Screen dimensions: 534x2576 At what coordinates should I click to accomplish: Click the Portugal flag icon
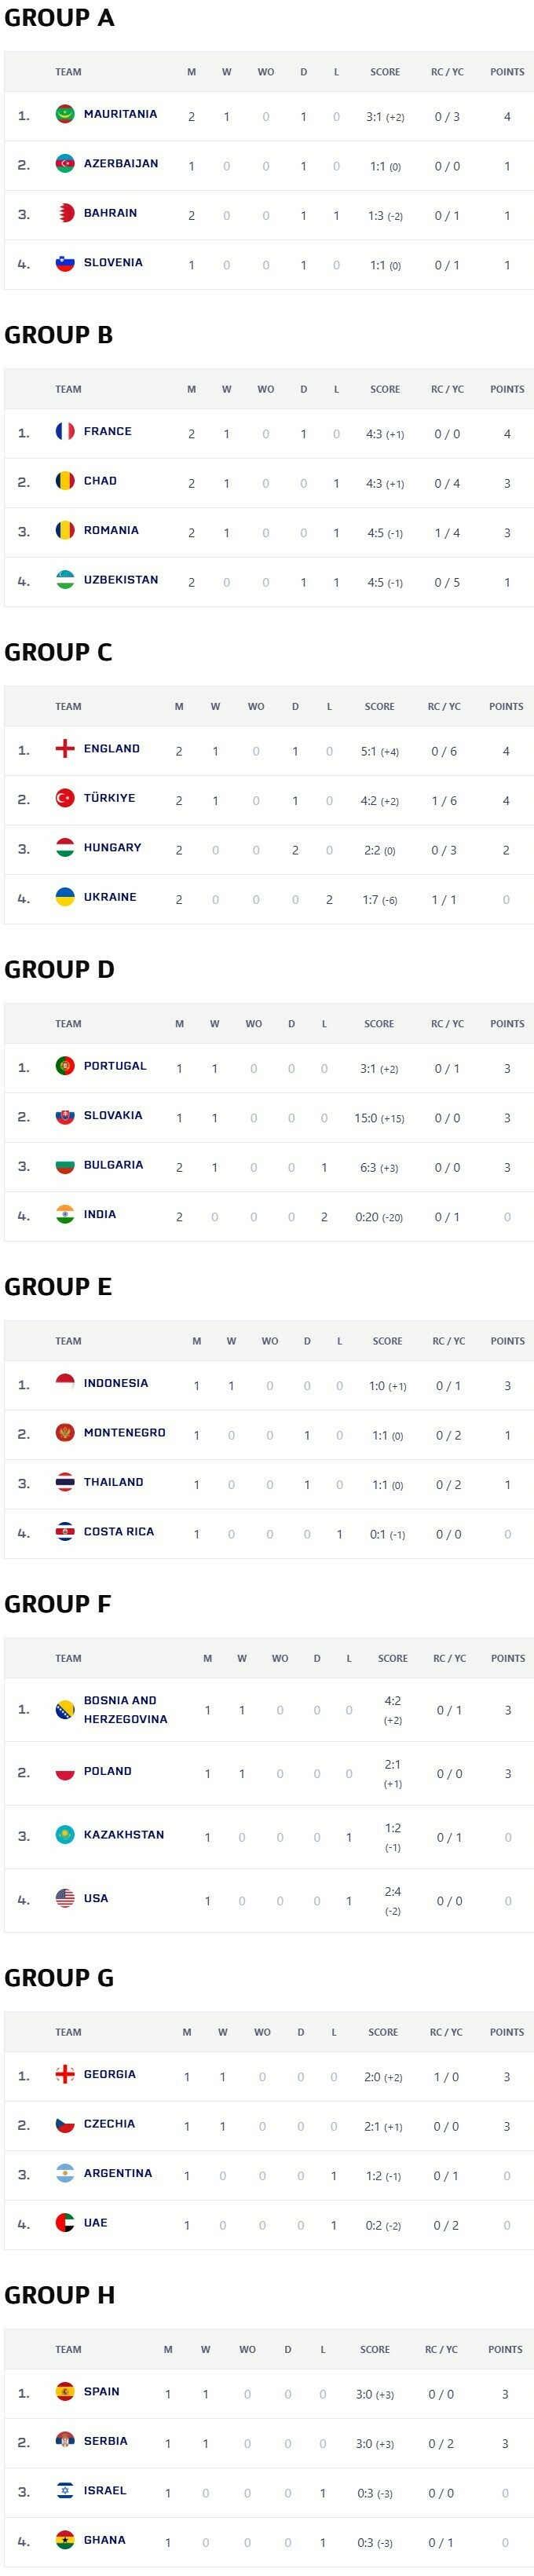click(65, 1066)
